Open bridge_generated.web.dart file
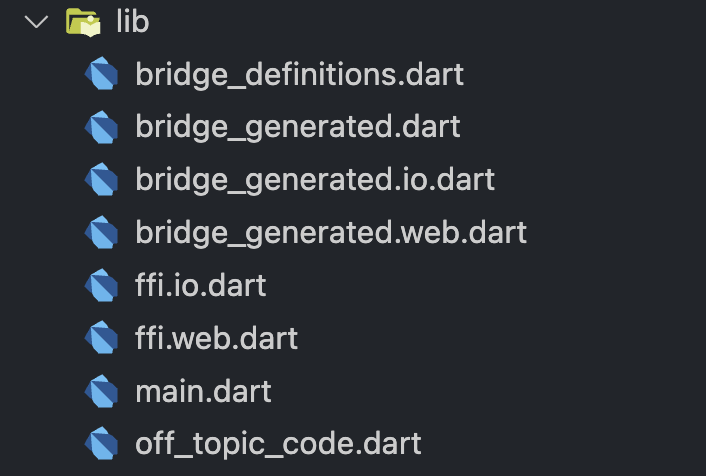The image size is (706, 476). tap(331, 232)
